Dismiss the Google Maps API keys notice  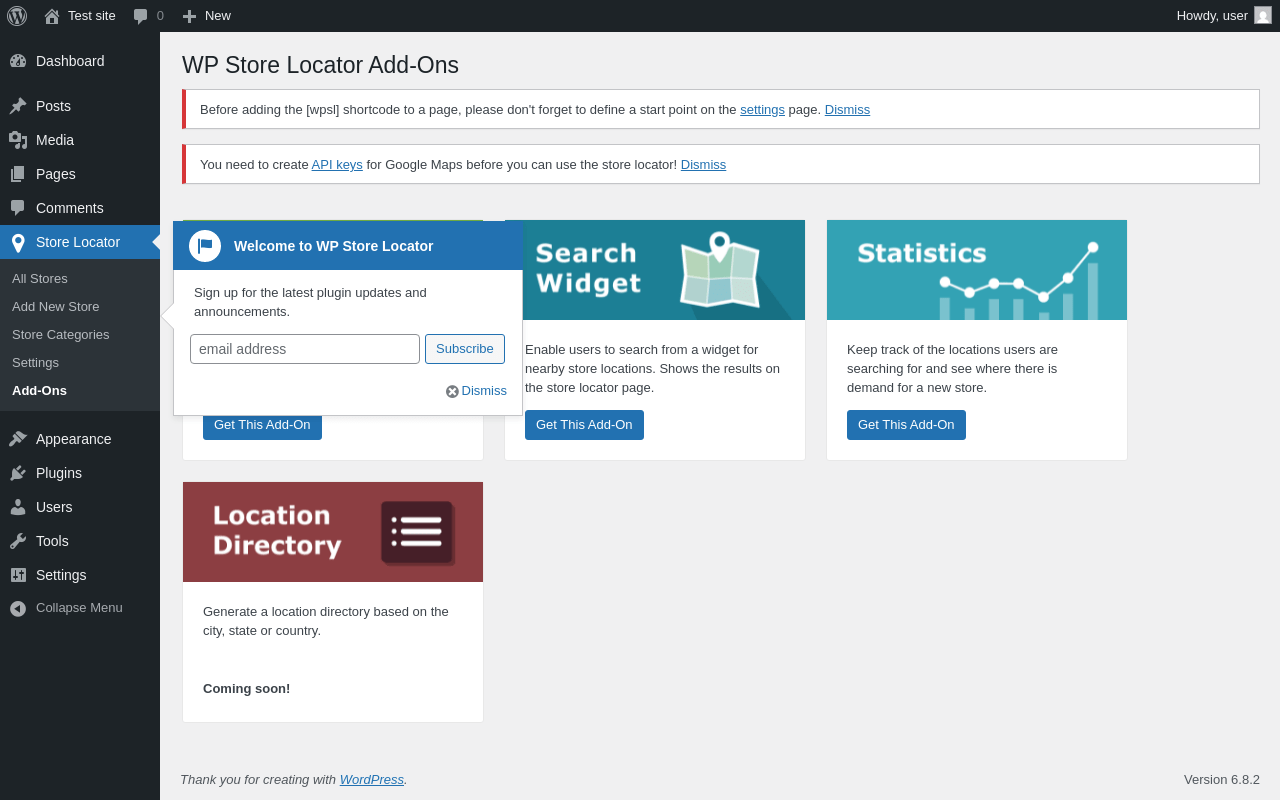click(703, 165)
